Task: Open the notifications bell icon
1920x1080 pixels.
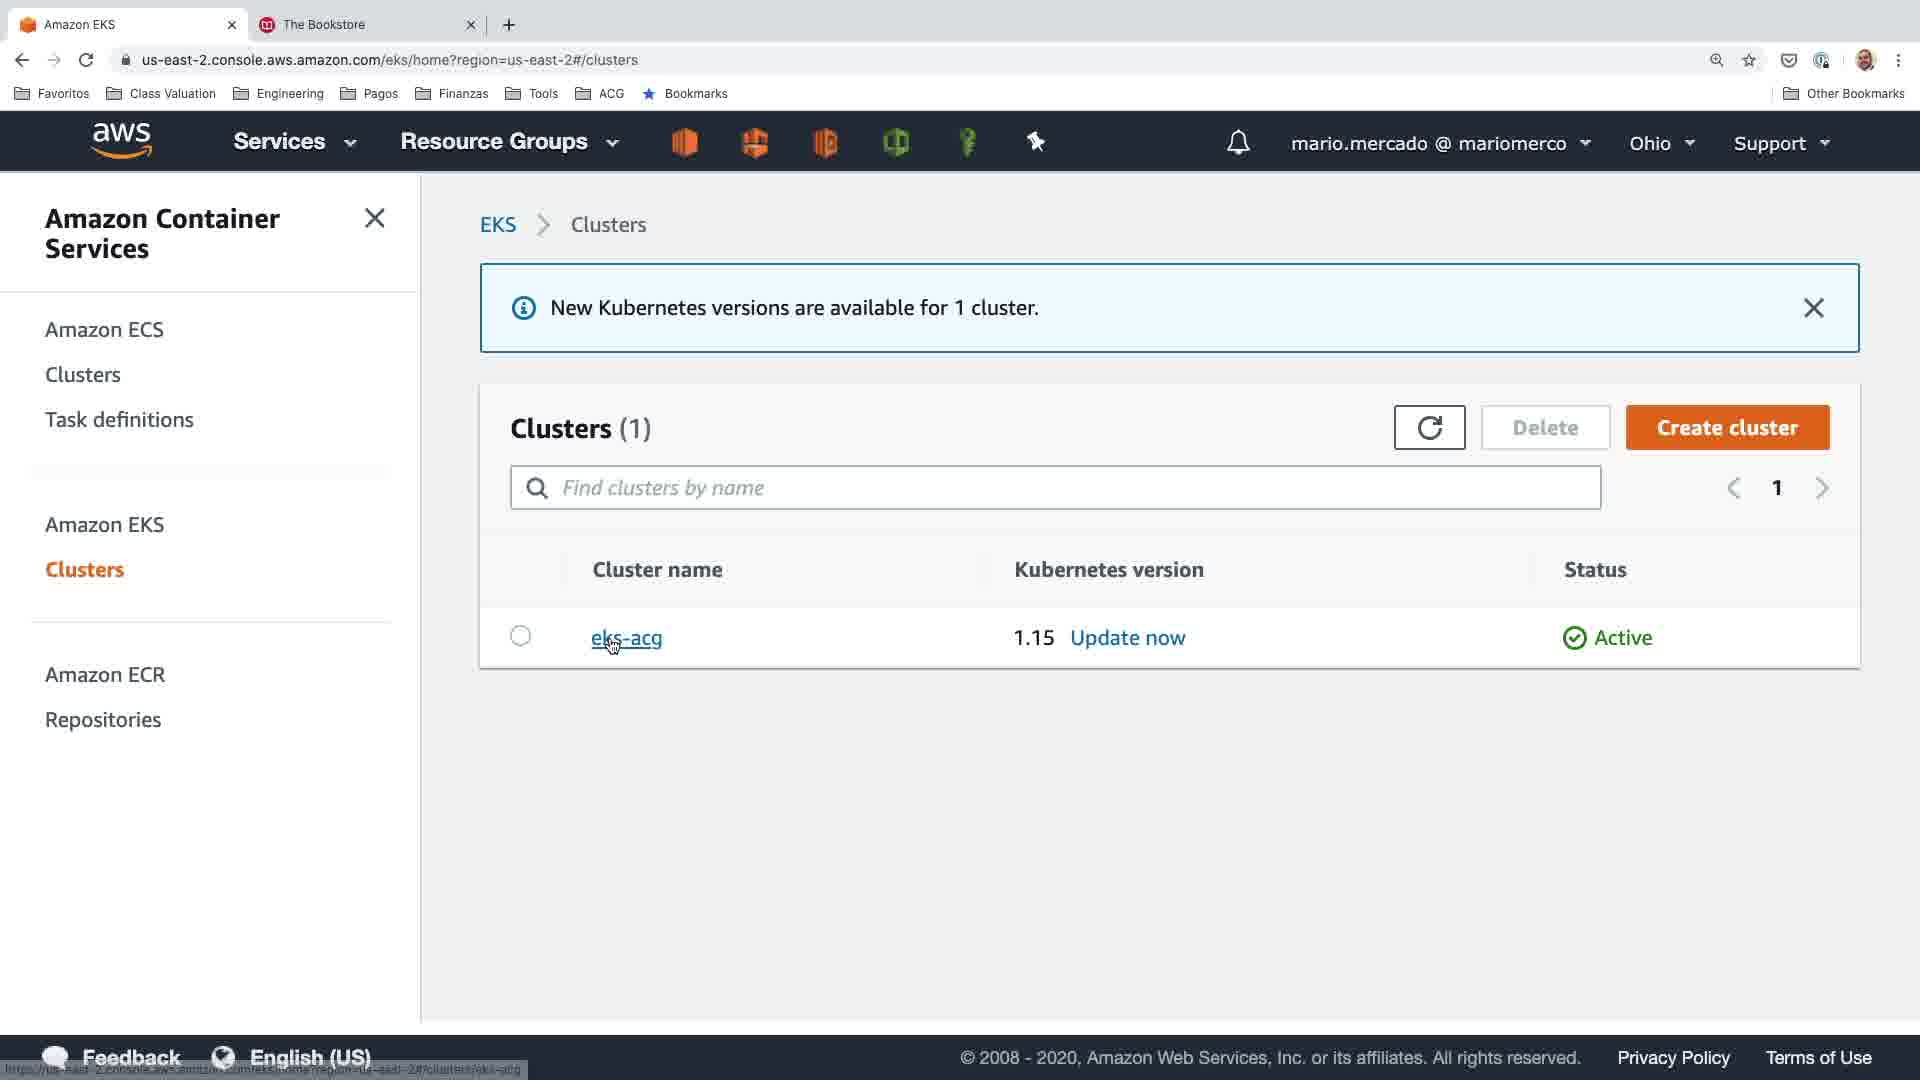Action: pyautogui.click(x=1238, y=143)
